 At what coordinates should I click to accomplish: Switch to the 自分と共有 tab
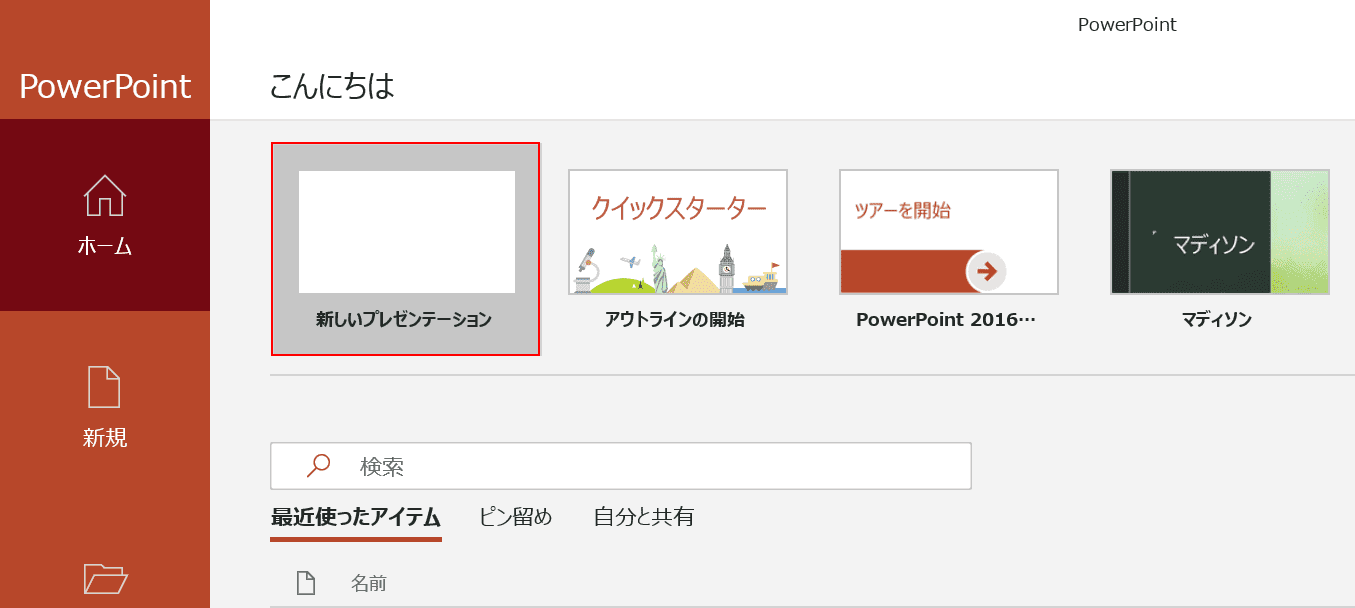[x=644, y=517]
